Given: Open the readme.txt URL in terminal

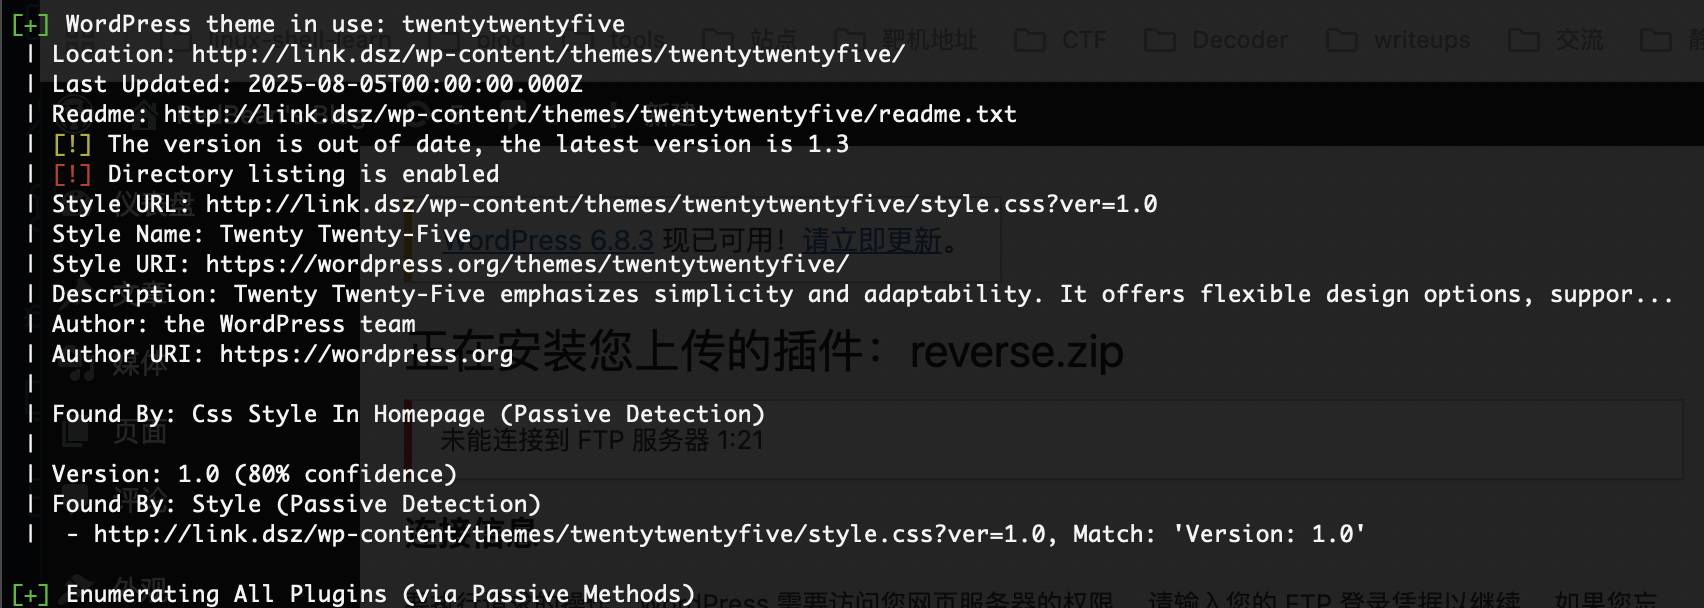Looking at the screenshot, I should click(590, 114).
